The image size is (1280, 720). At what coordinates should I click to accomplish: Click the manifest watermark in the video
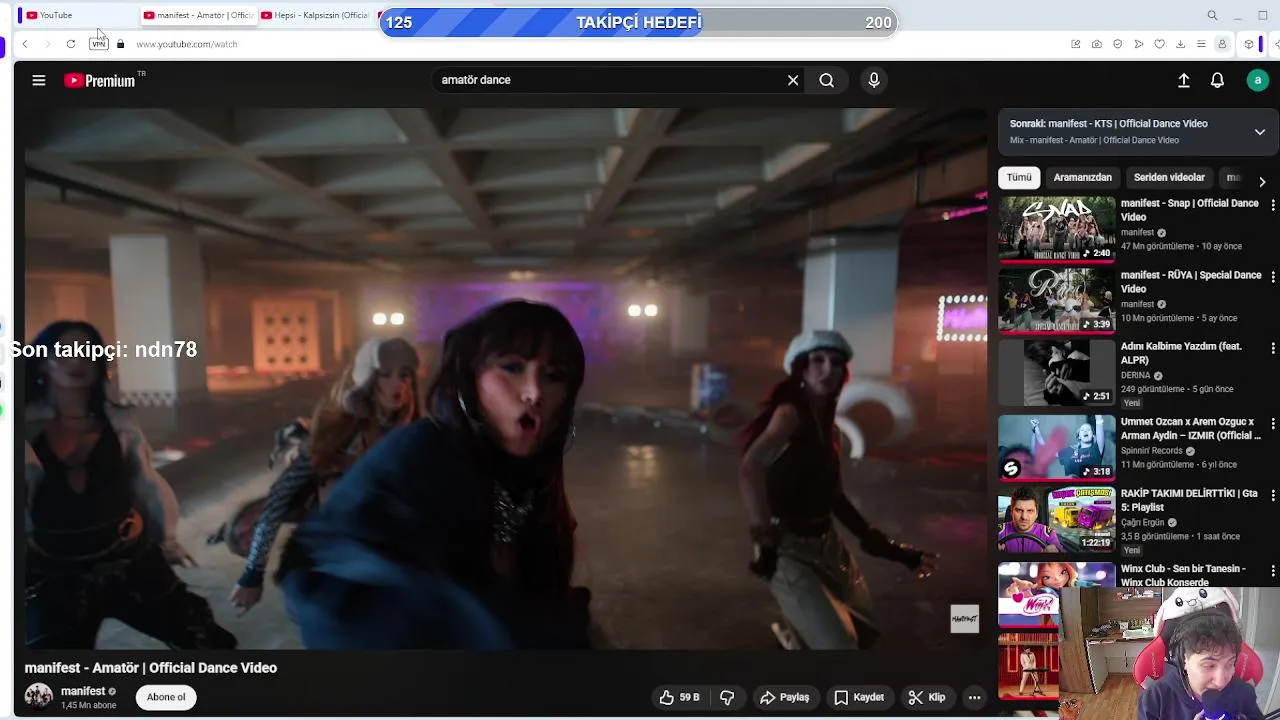click(x=964, y=619)
